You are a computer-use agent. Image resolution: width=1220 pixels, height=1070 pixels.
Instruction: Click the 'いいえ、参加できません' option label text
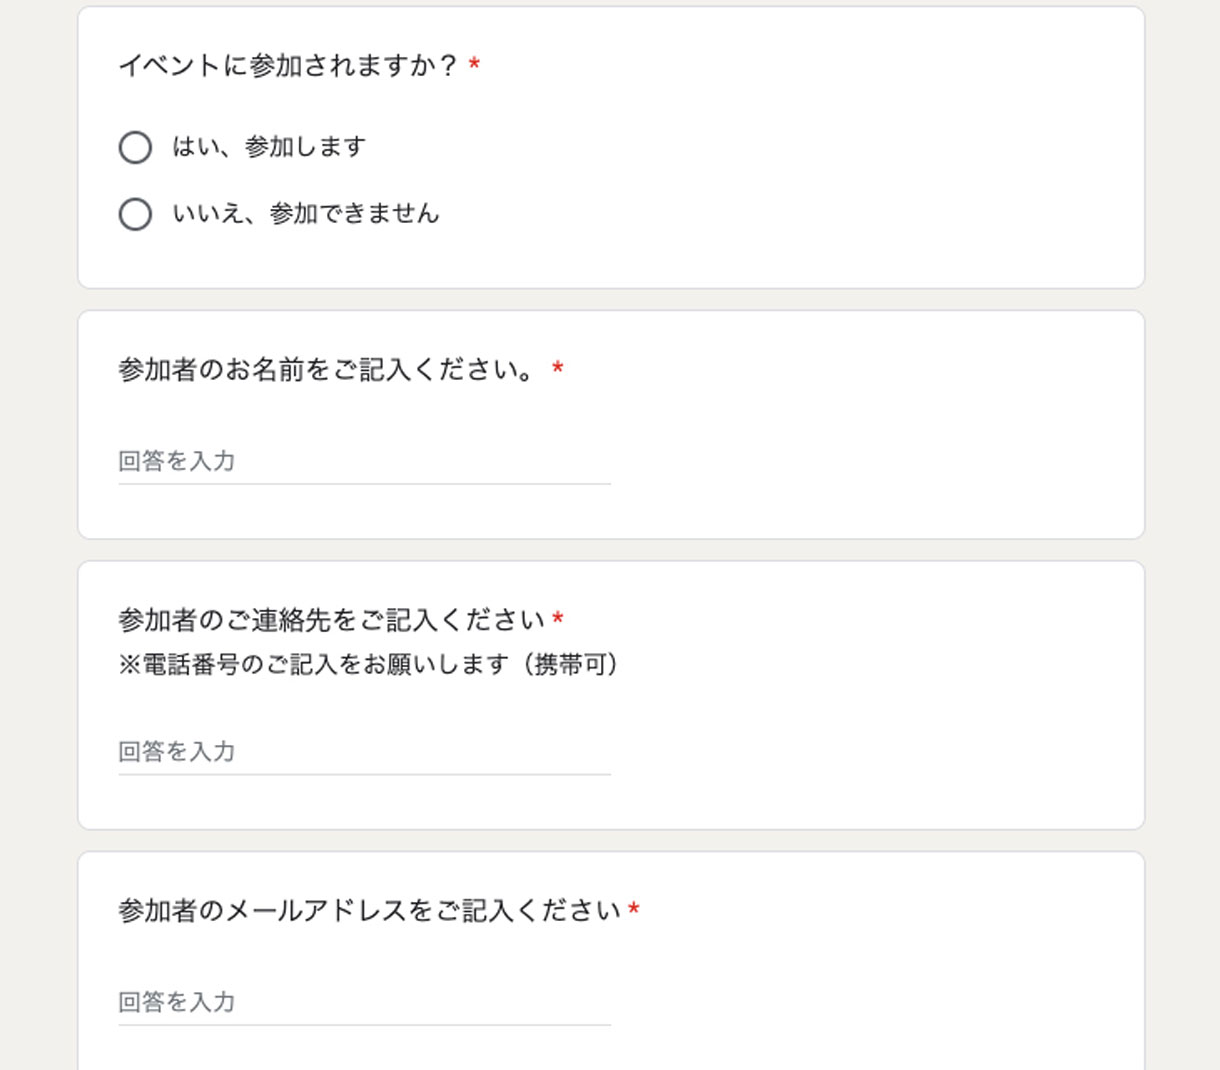[x=305, y=214]
